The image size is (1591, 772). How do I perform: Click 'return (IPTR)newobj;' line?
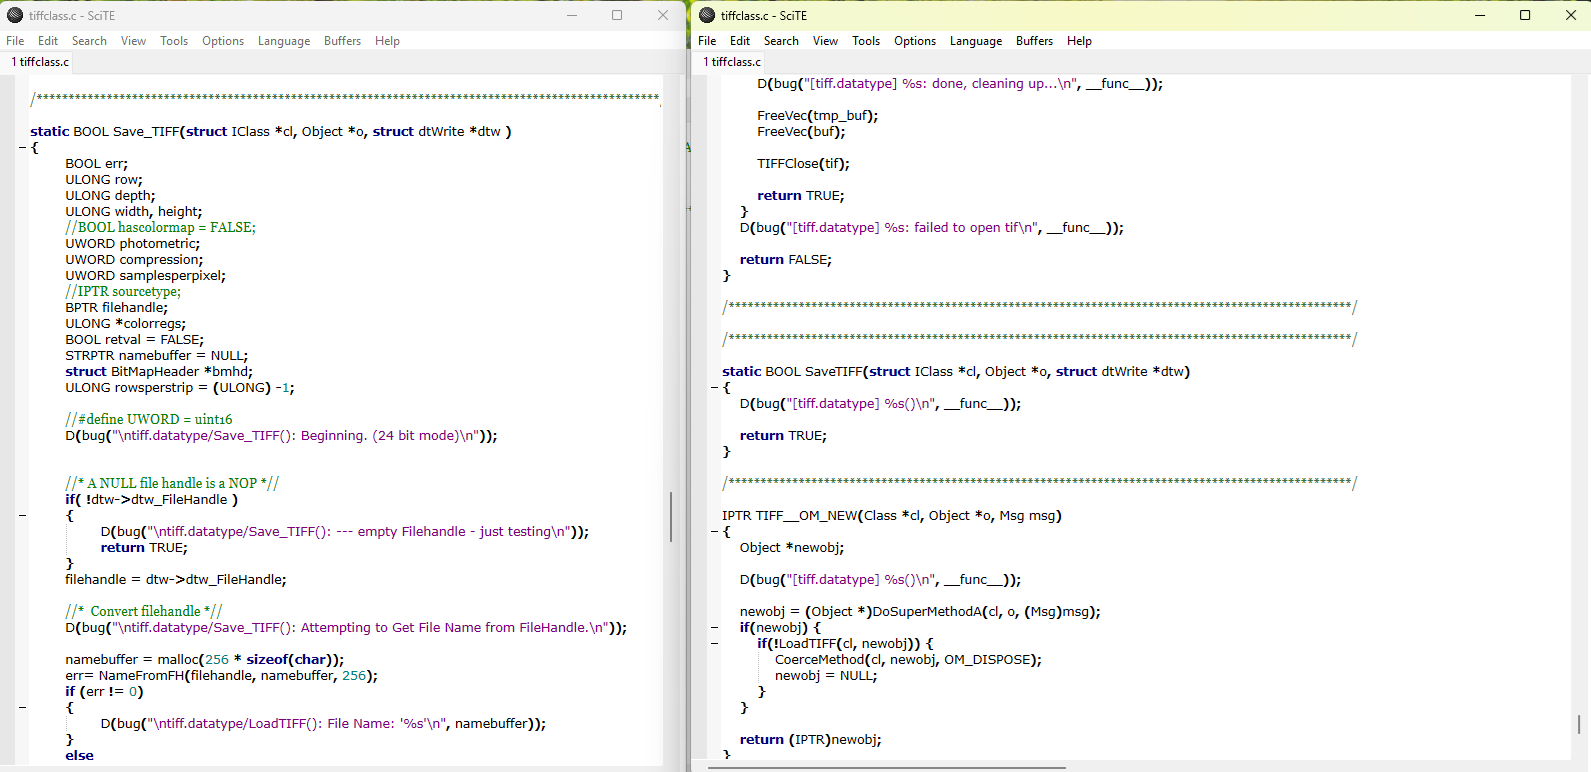(811, 739)
